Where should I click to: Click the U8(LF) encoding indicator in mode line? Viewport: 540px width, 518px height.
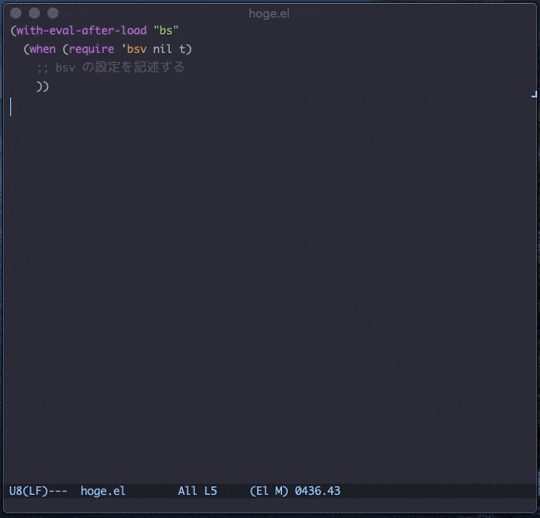[x=28, y=491]
